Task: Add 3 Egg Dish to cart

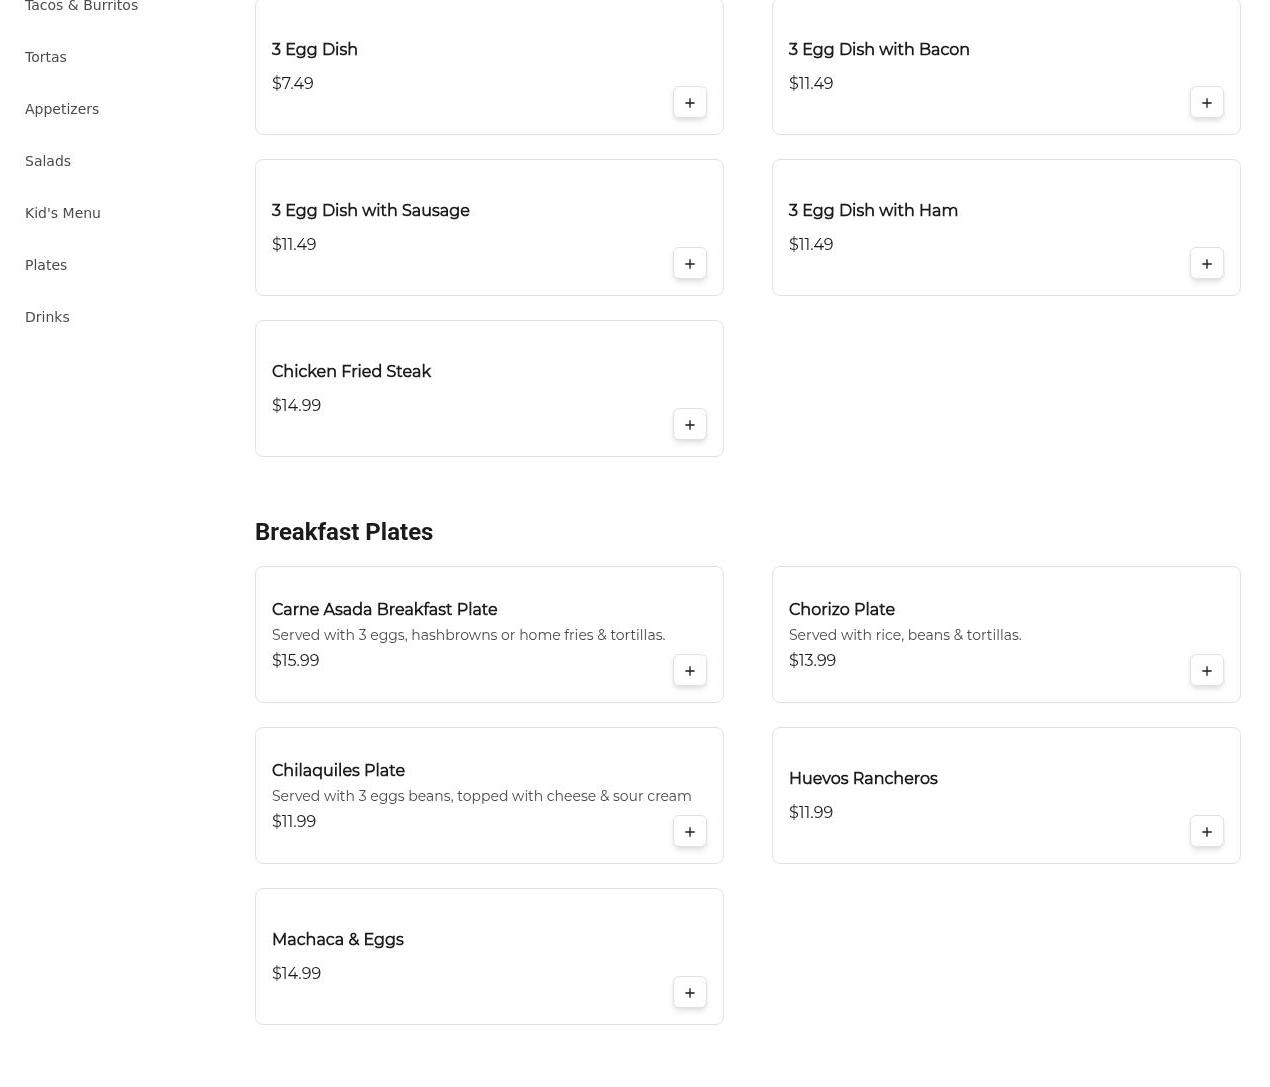Action: click(689, 103)
